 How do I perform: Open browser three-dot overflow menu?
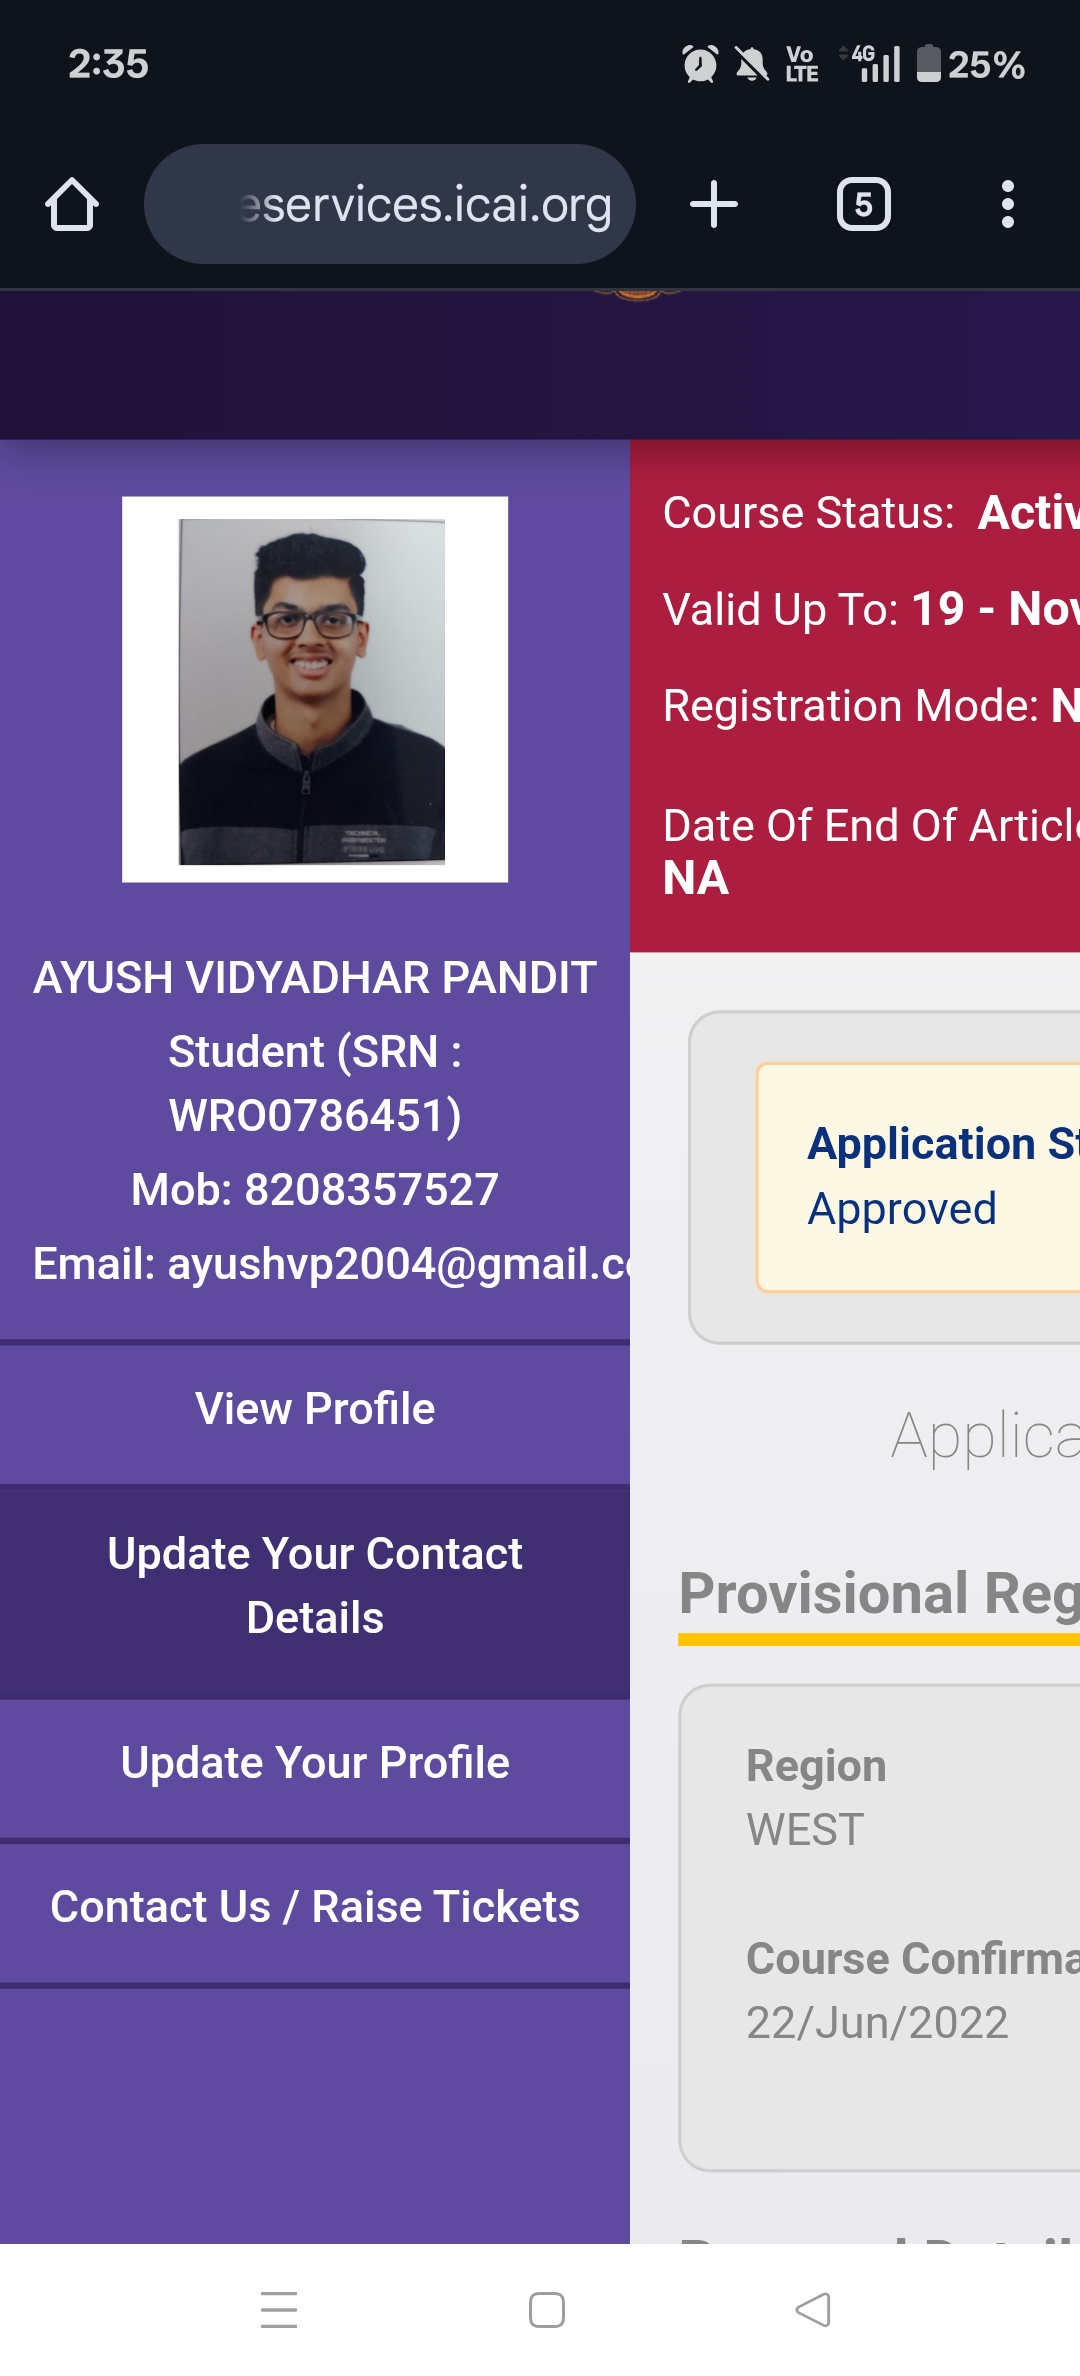pos(1007,205)
